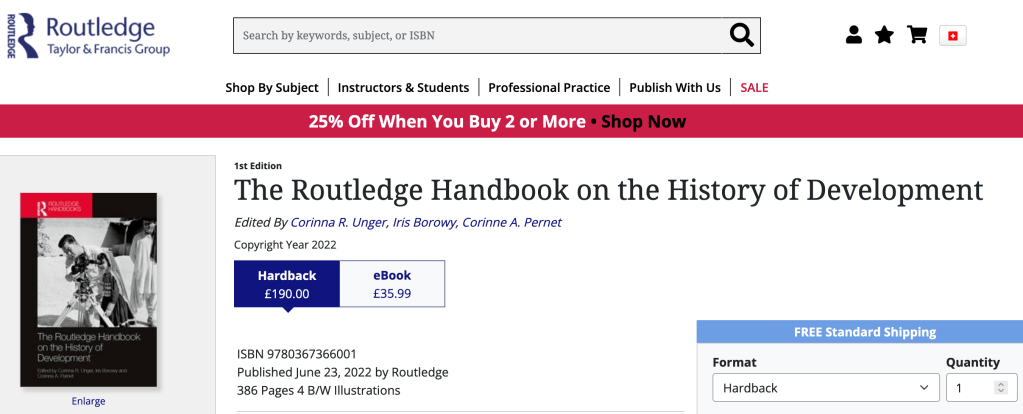The width and height of the screenshot is (1023, 414).
Task: Open editor Corinna R. Unger's page
Action: (x=338, y=222)
